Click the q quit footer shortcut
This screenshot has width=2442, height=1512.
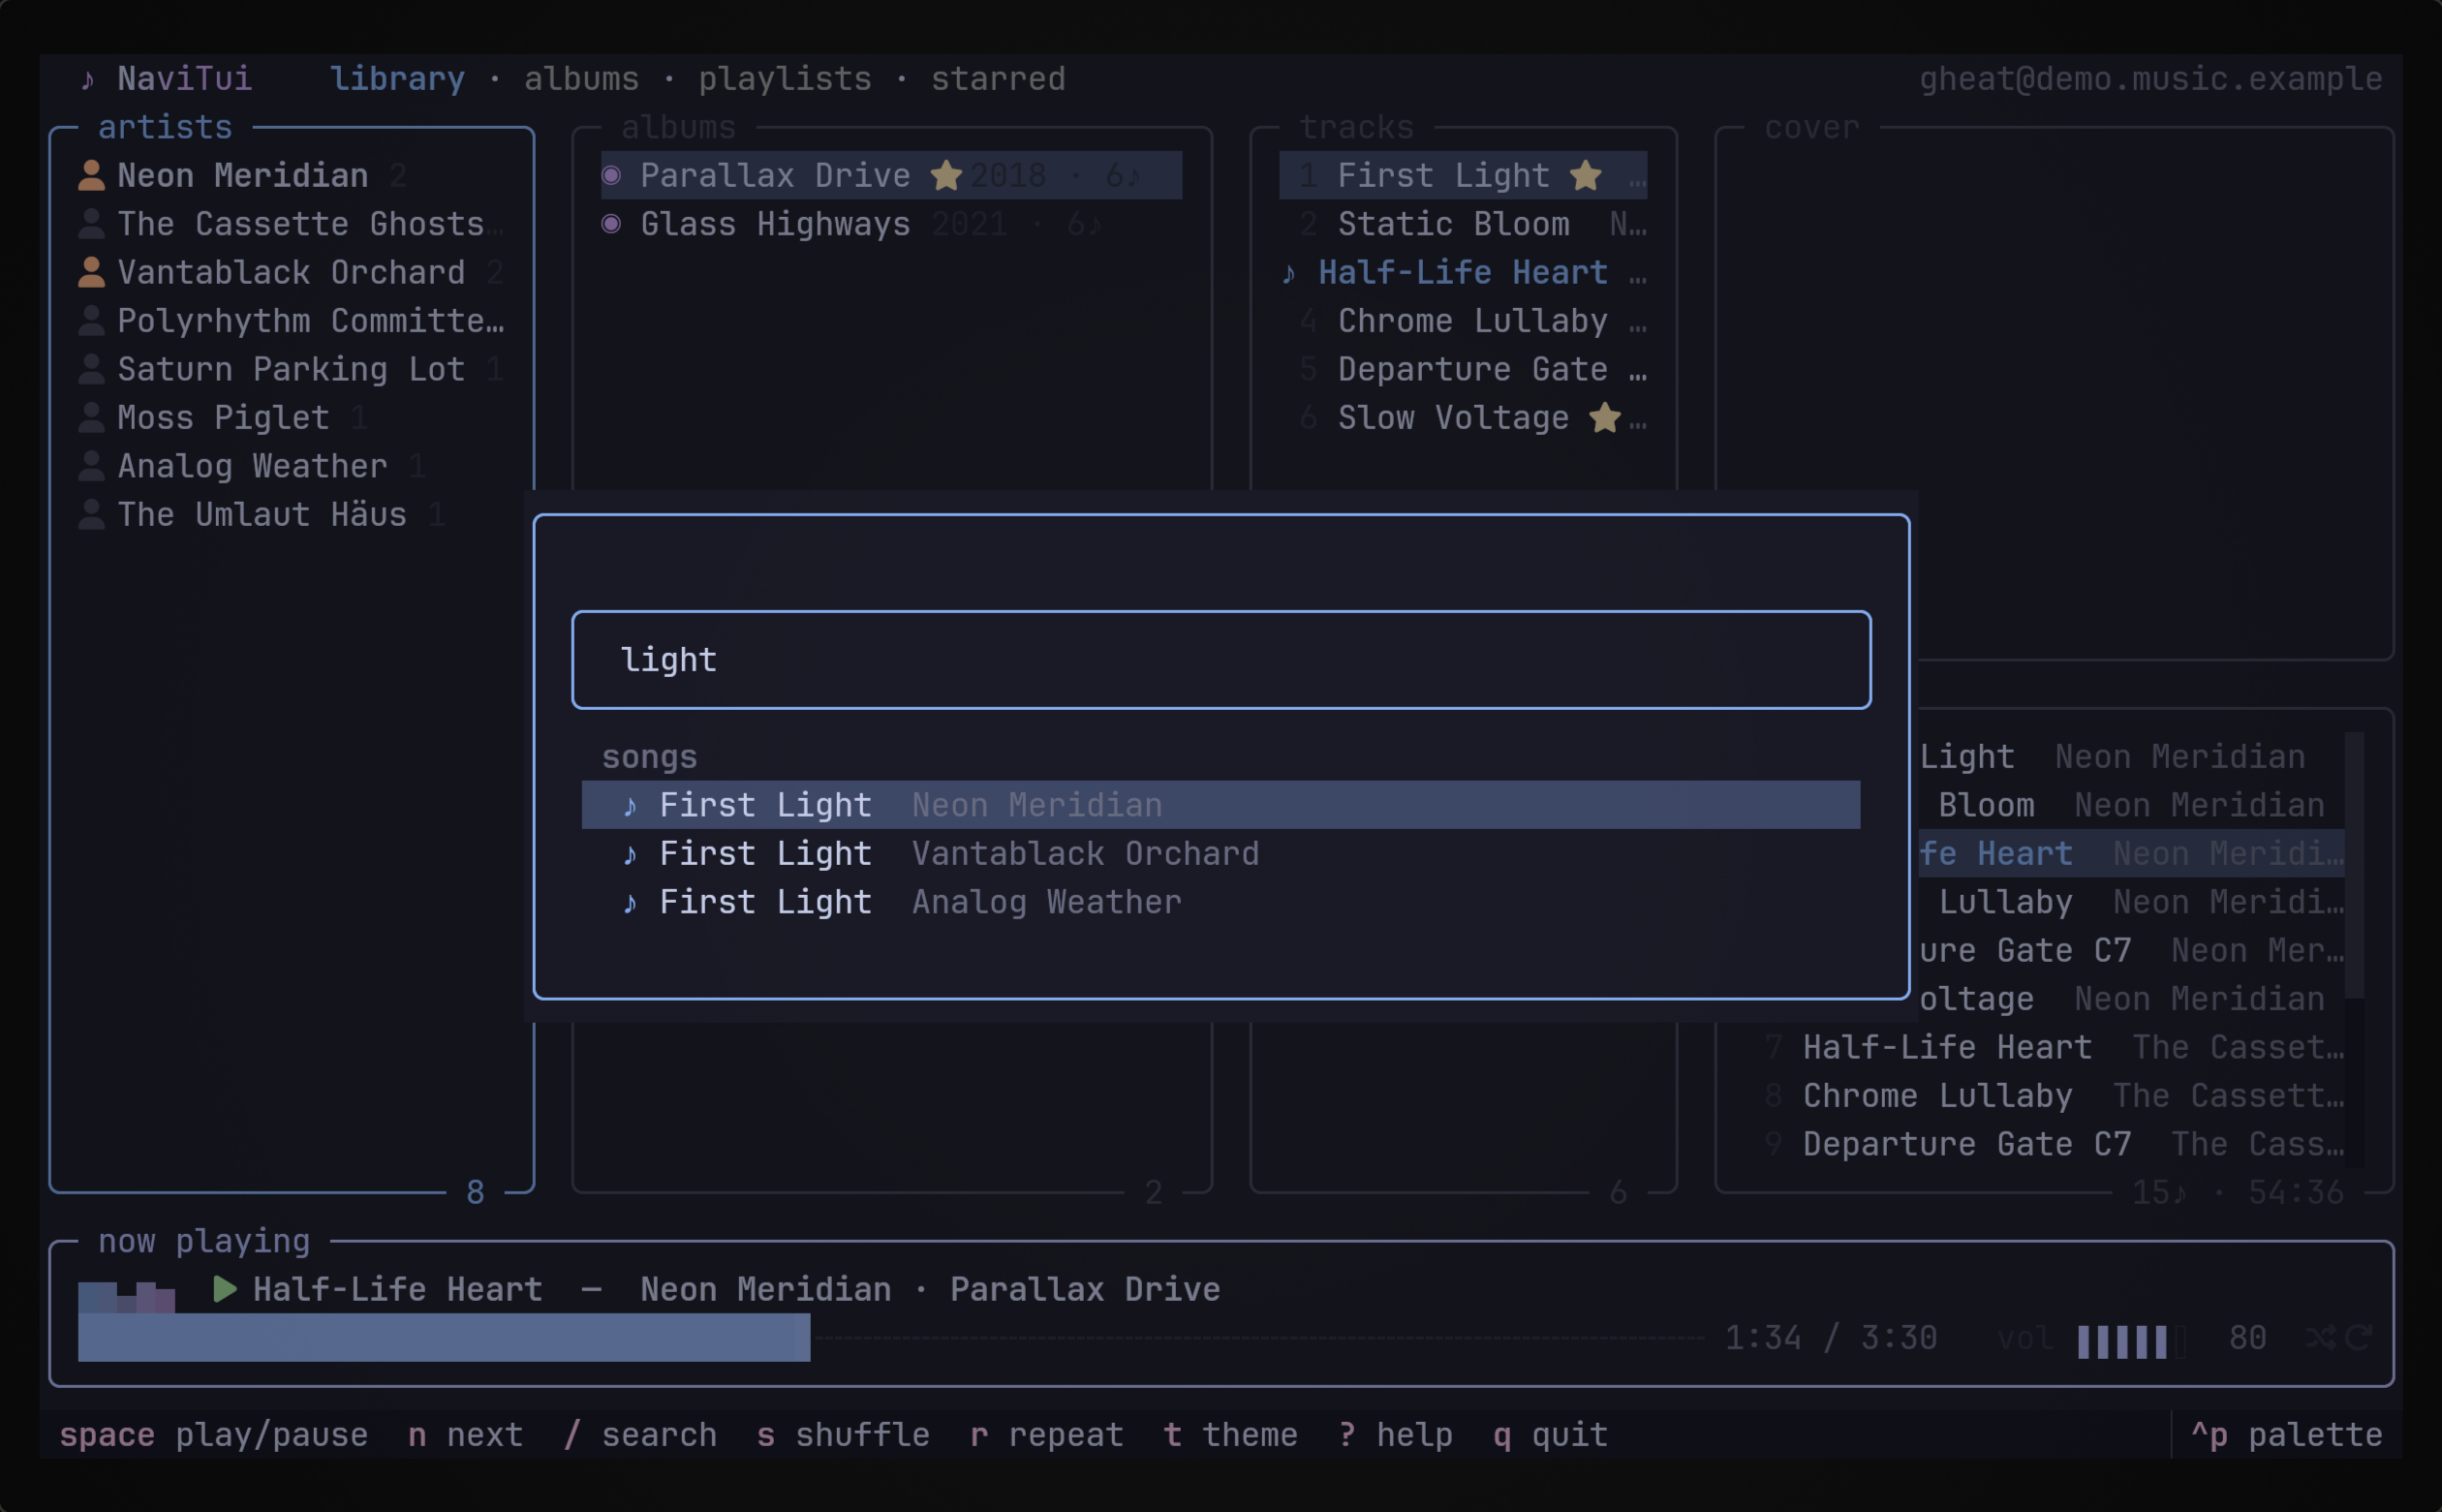point(1551,1435)
